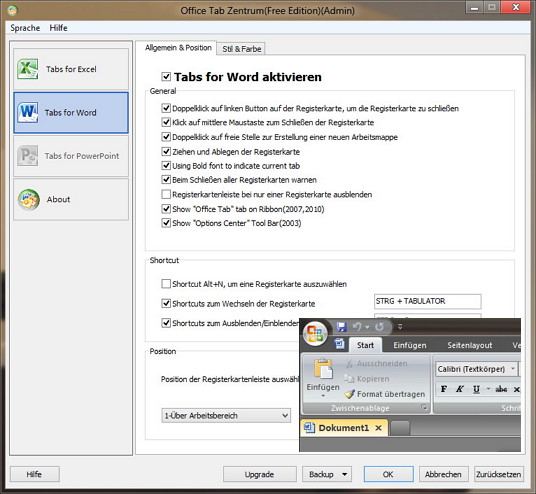The image size is (536, 494).
Task: Click the italic K button in the preview
Action: pos(460,389)
